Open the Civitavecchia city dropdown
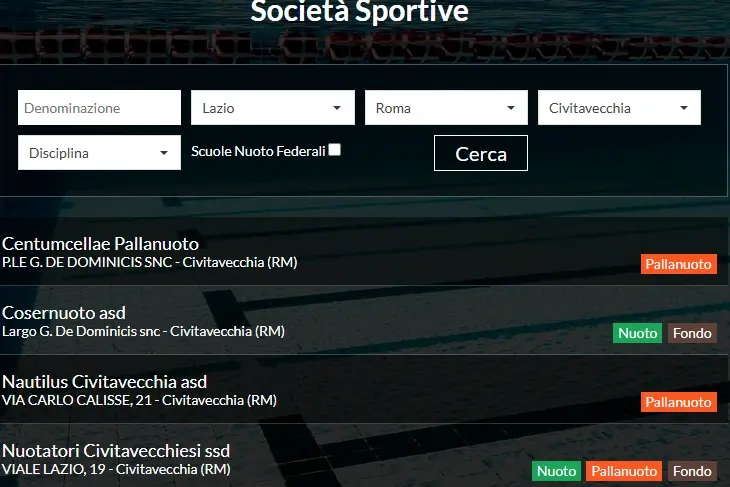Screen dimensions: 730x487 tap(619, 108)
